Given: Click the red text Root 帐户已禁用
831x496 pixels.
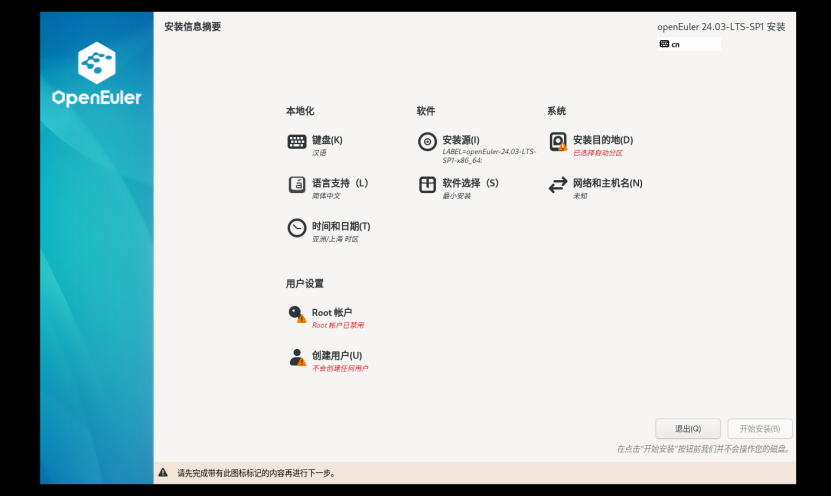Looking at the screenshot, I should tap(338, 325).
